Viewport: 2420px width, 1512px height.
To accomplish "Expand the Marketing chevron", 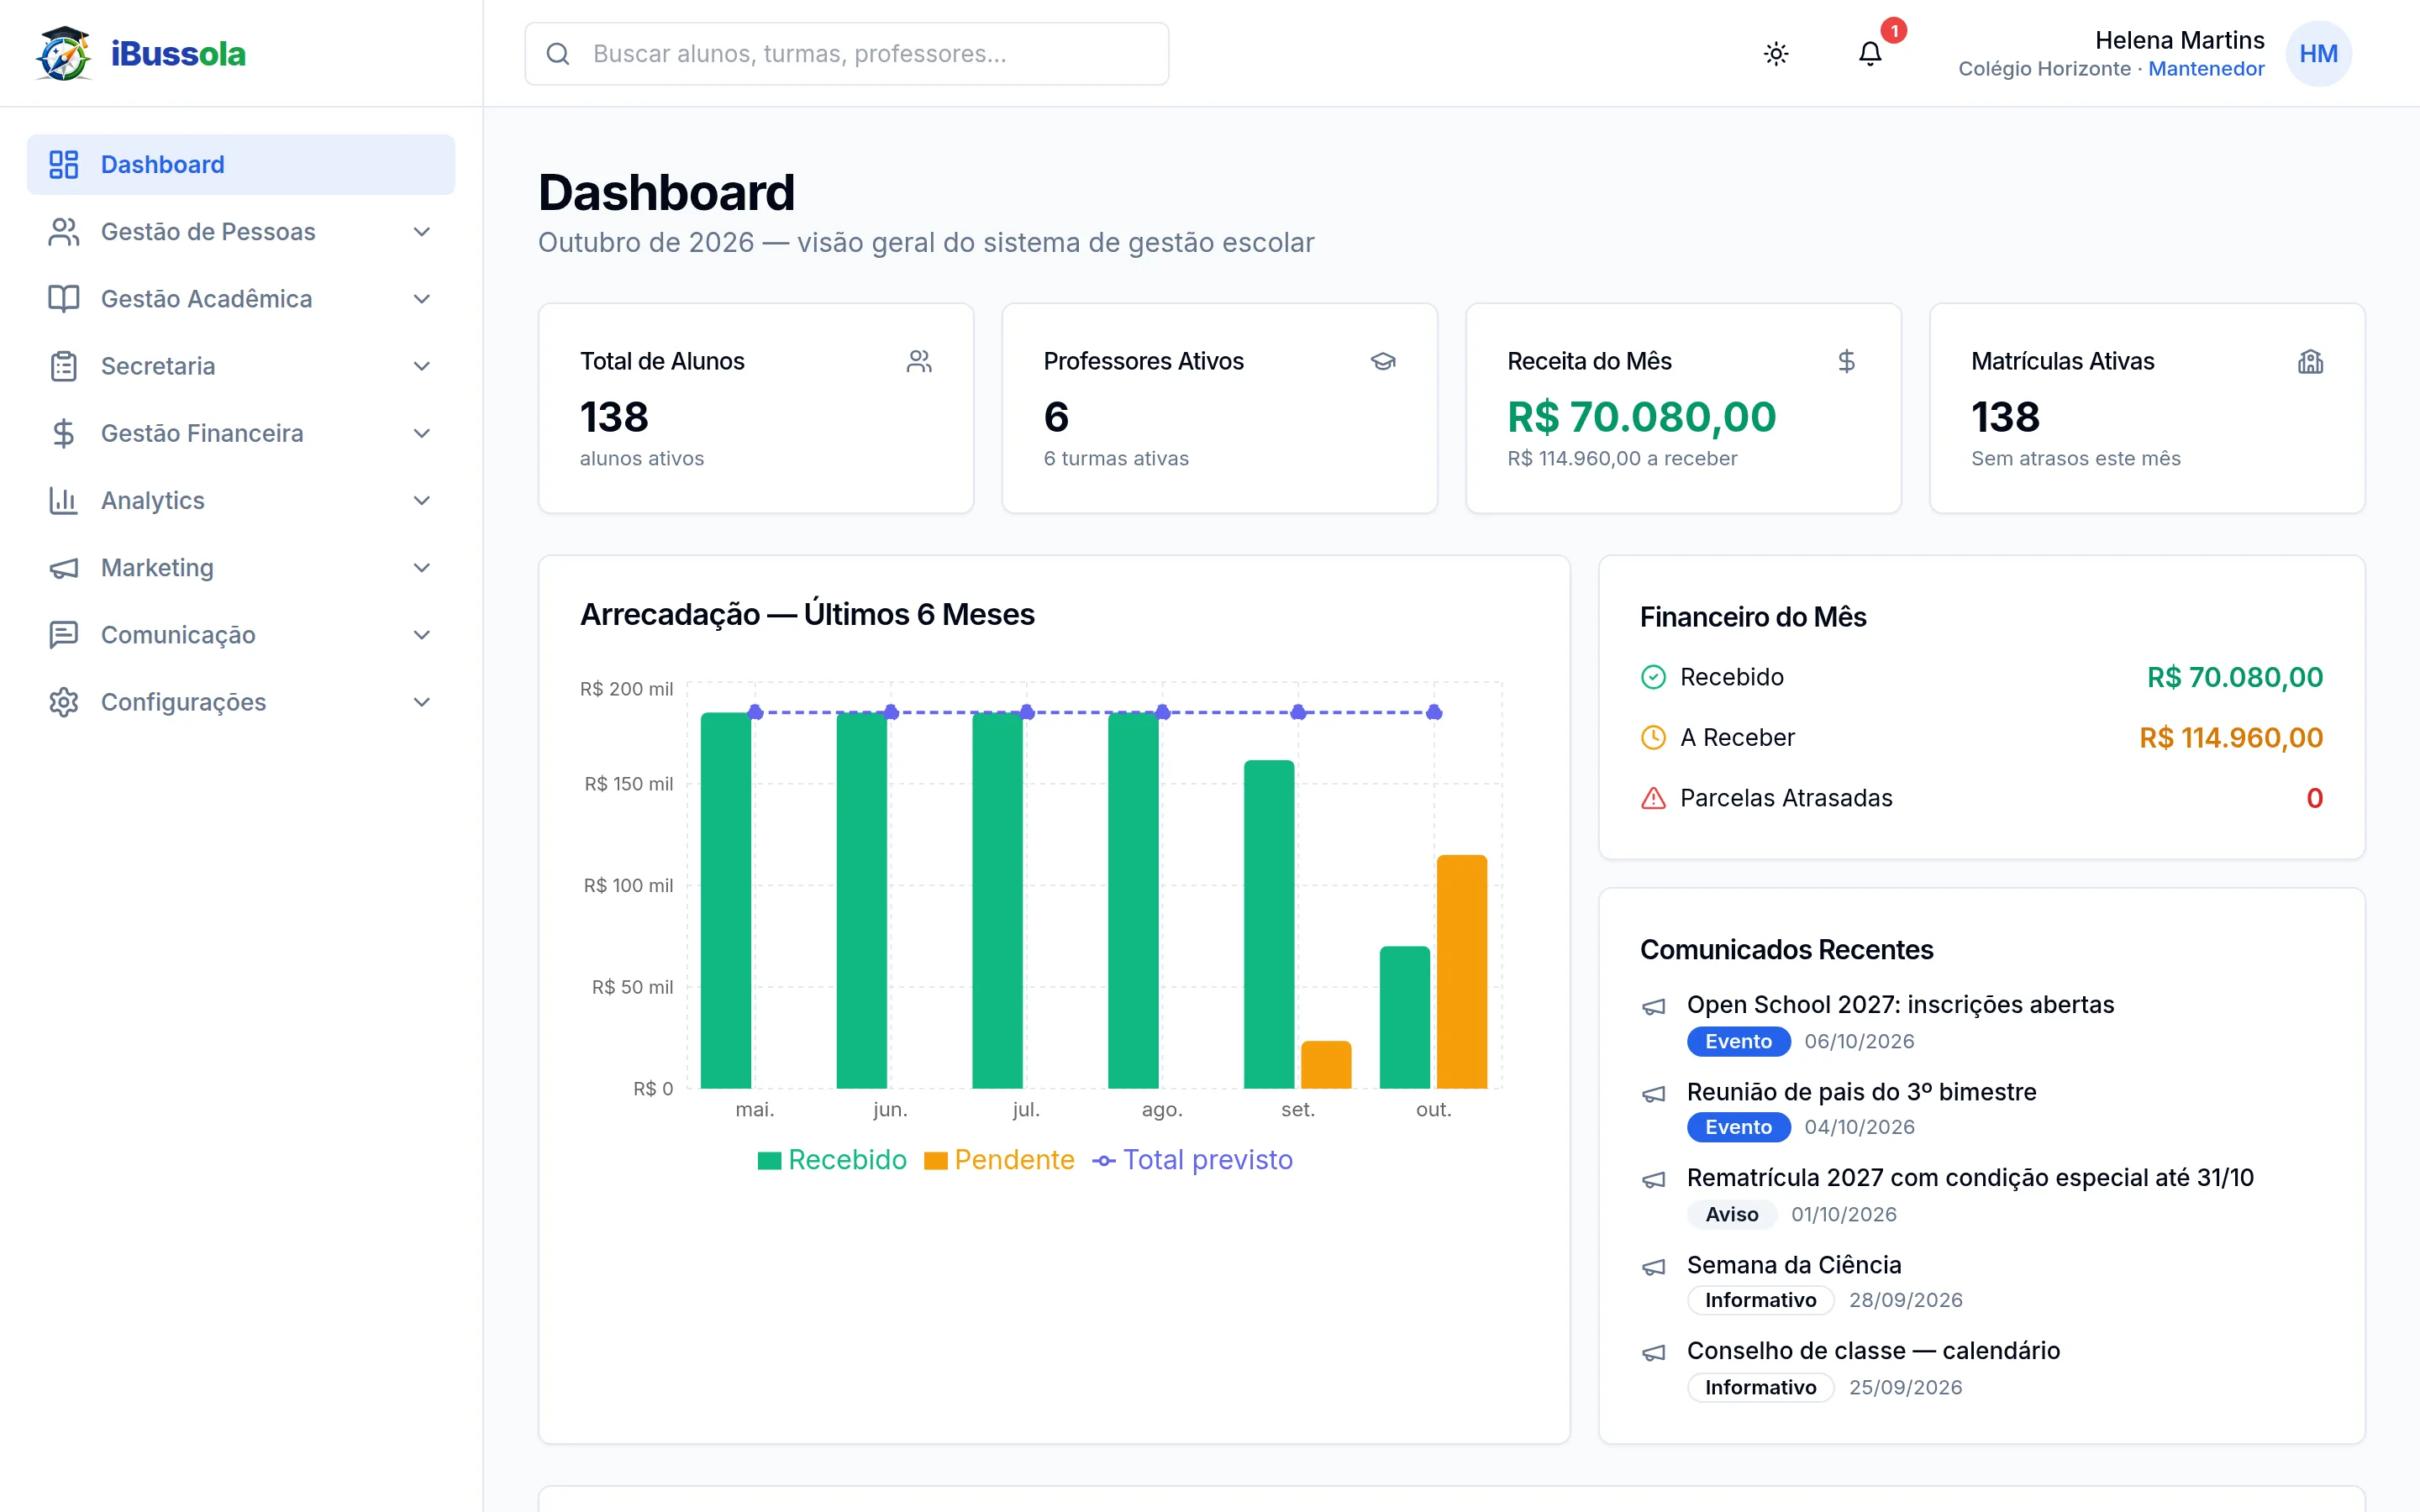I will click(422, 568).
